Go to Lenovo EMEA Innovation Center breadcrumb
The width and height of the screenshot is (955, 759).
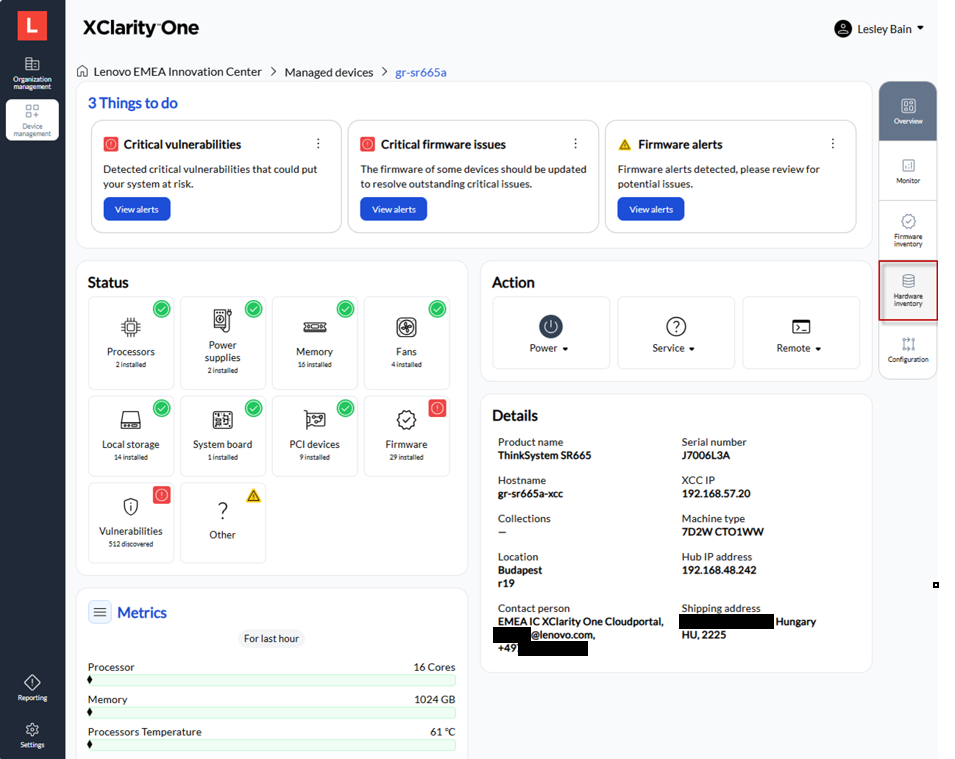click(x=177, y=72)
